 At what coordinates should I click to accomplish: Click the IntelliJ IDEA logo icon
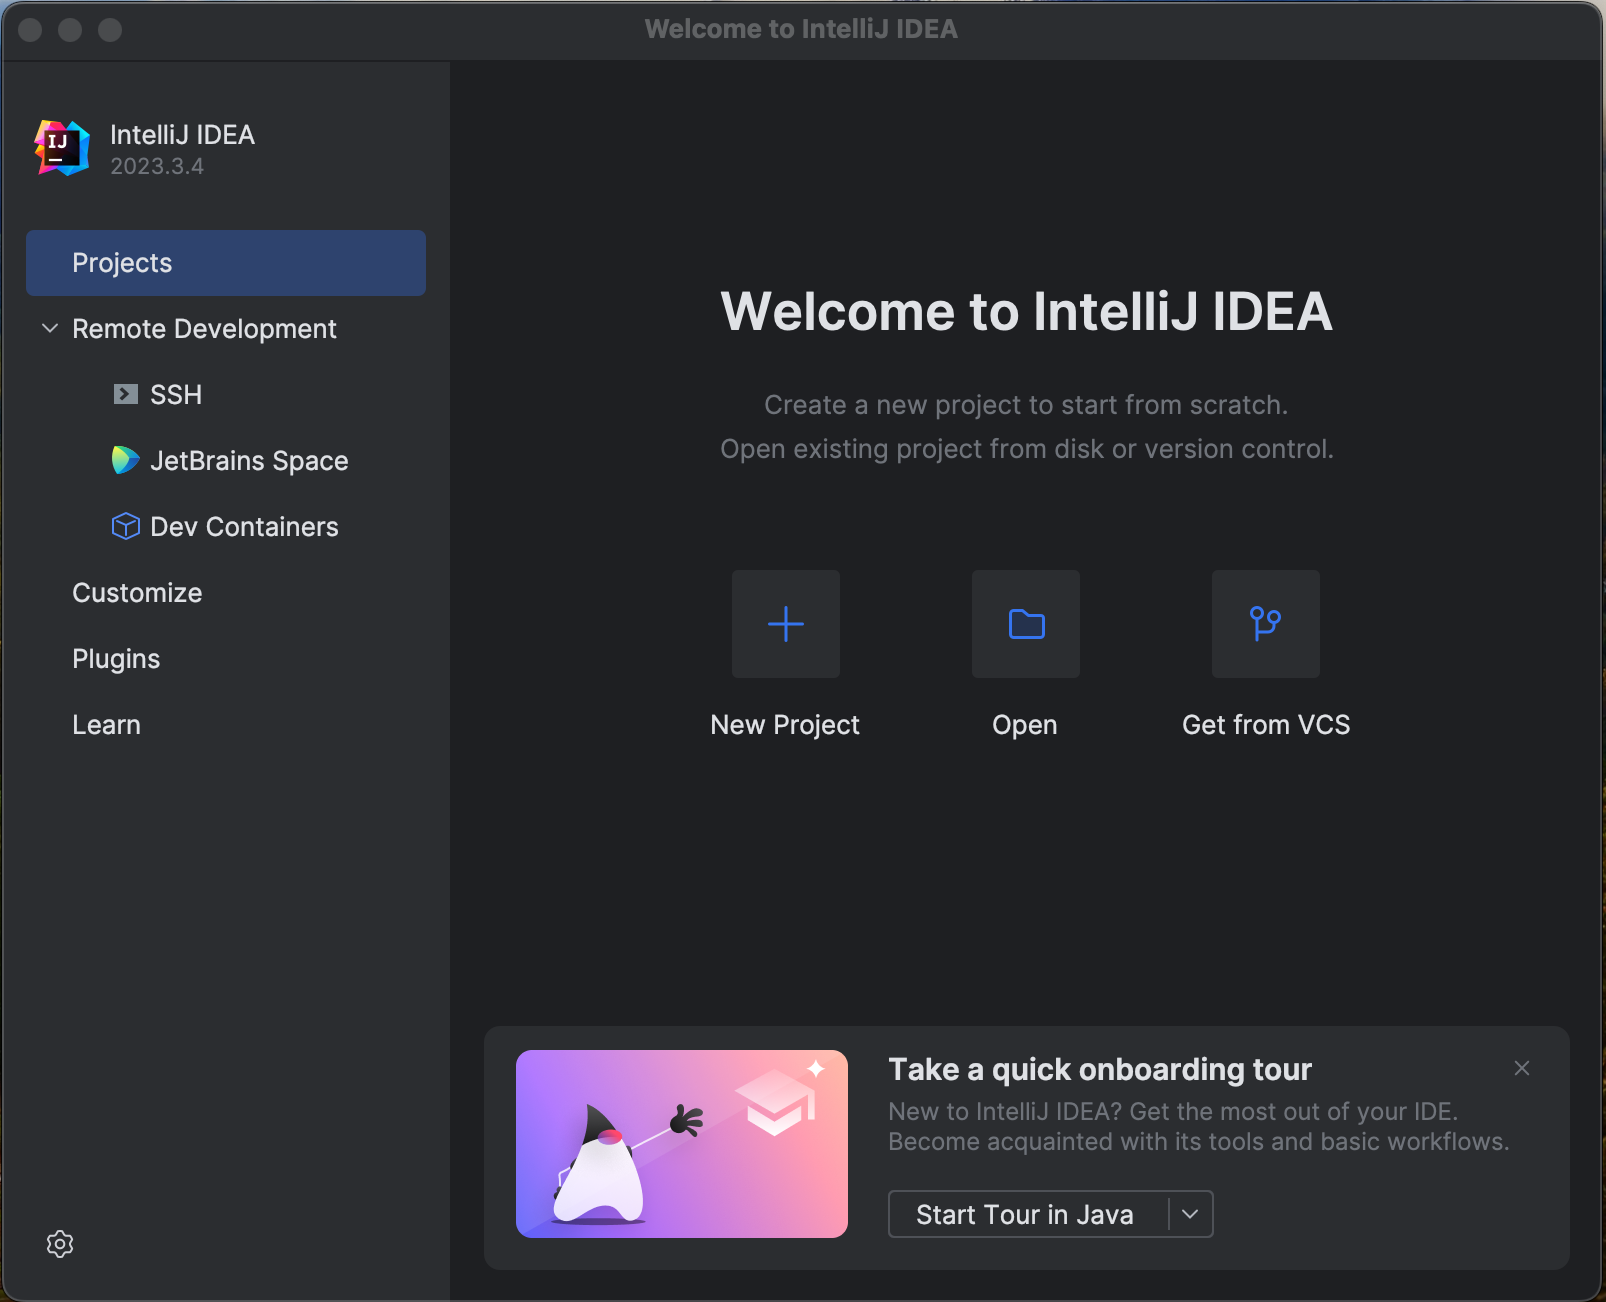pos(61,148)
